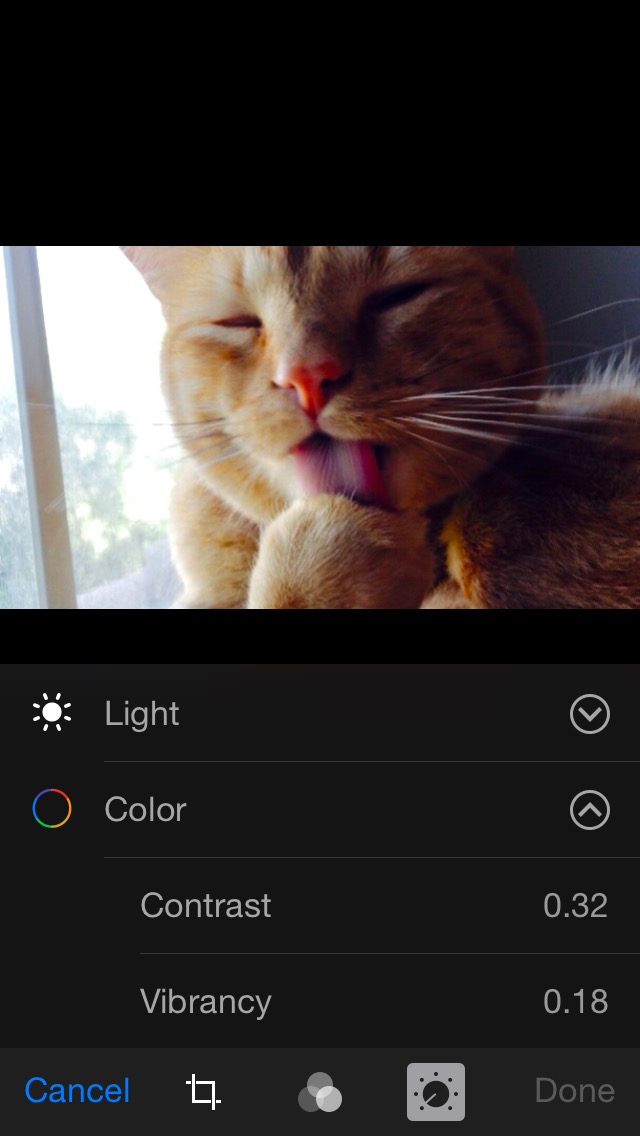Open the Contrast adjustment row
Viewport: 640px width, 1136px height.
pos(390,906)
